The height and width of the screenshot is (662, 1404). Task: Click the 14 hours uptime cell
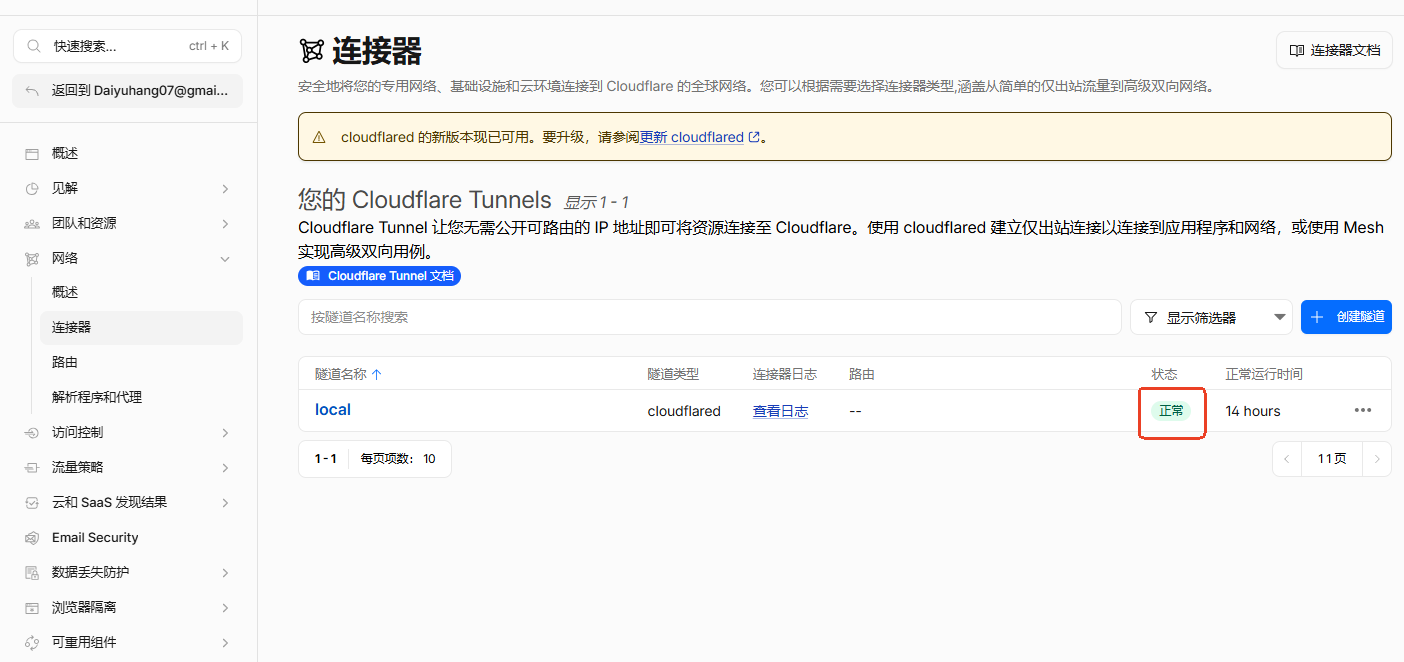pos(1253,411)
